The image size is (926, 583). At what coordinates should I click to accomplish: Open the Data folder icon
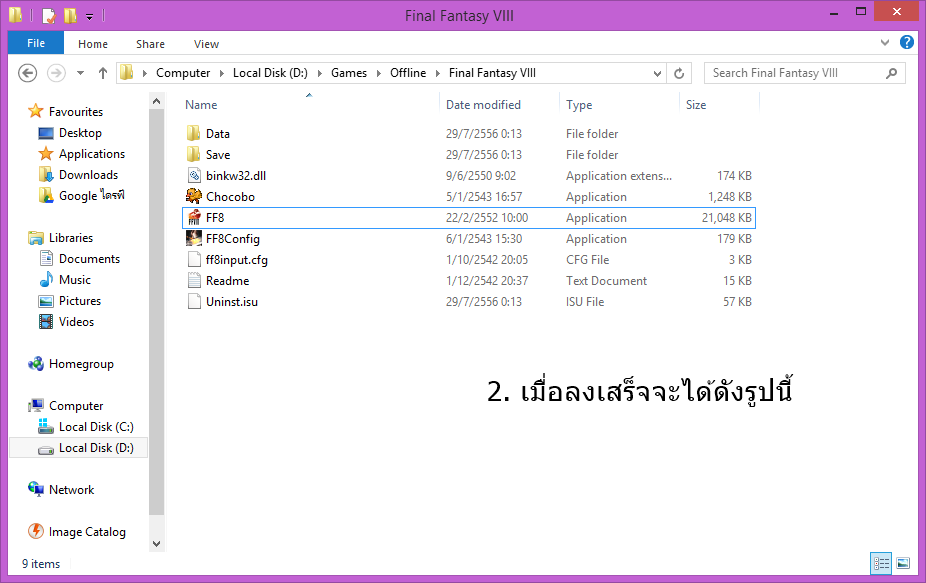click(x=193, y=133)
